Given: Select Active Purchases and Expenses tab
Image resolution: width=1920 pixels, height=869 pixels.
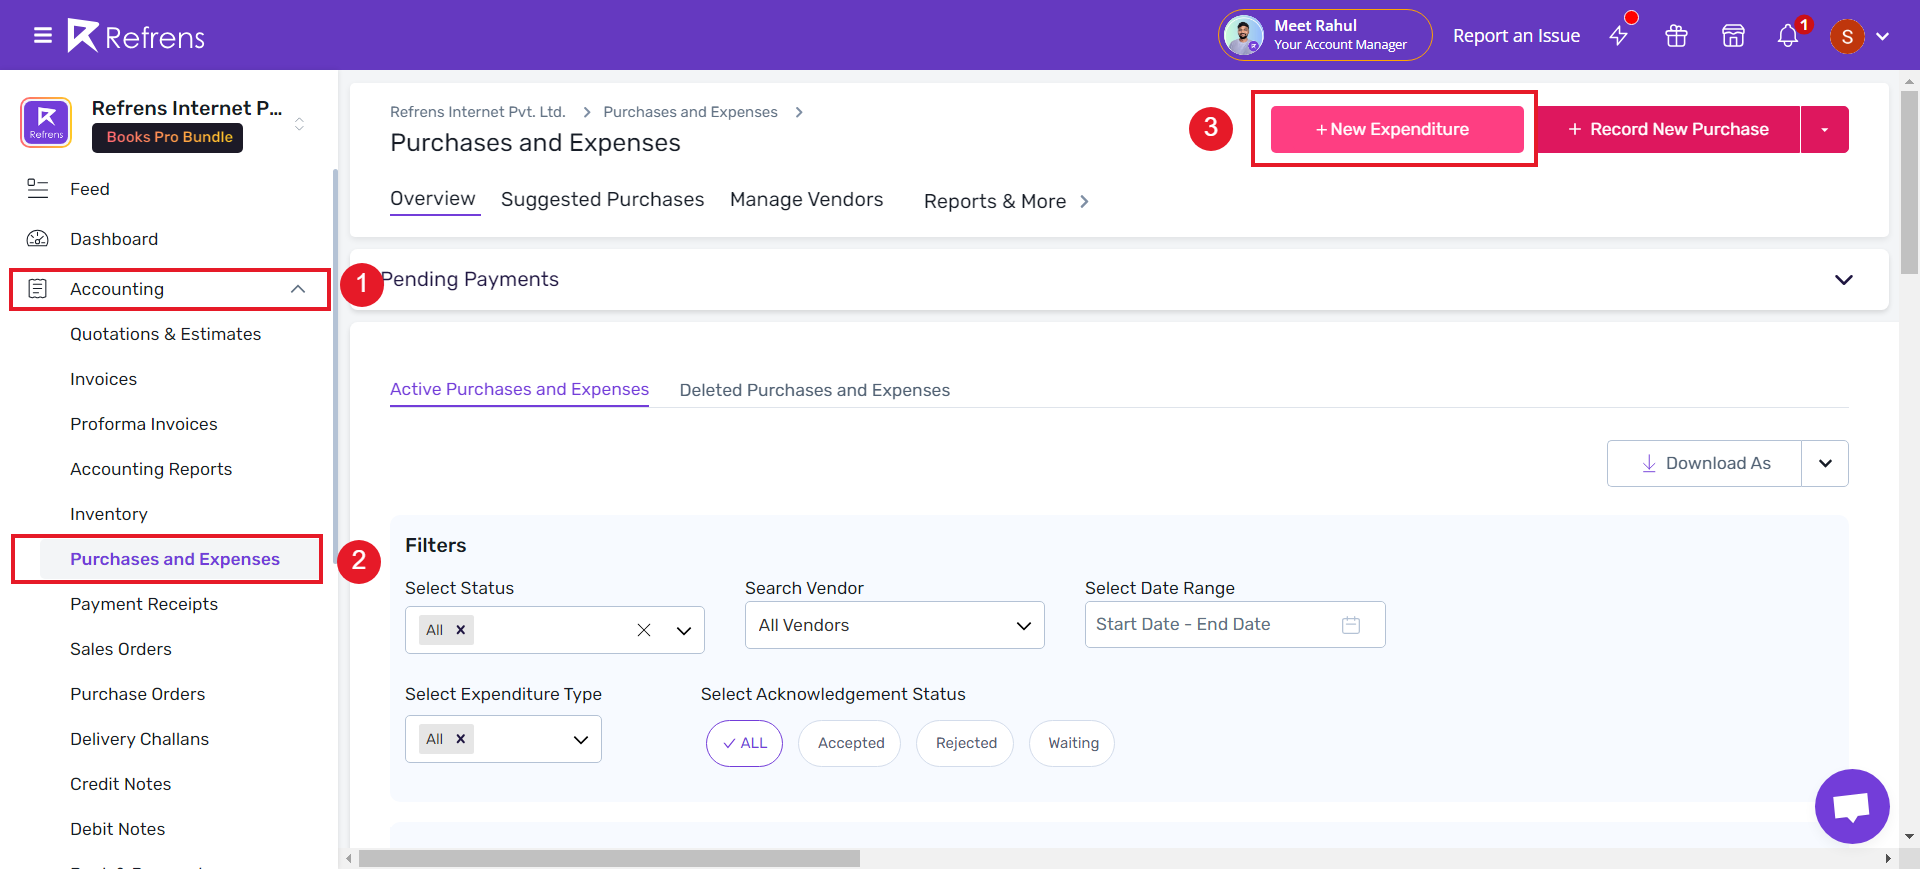Looking at the screenshot, I should coord(519,390).
